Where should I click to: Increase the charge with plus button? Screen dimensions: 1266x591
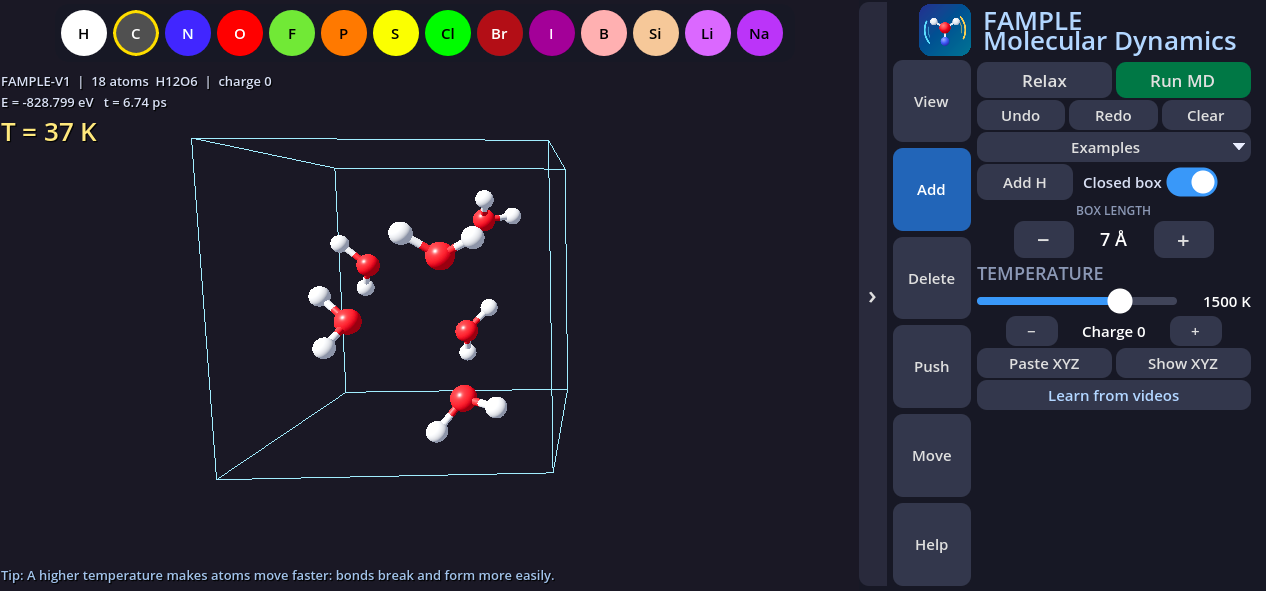(1195, 331)
